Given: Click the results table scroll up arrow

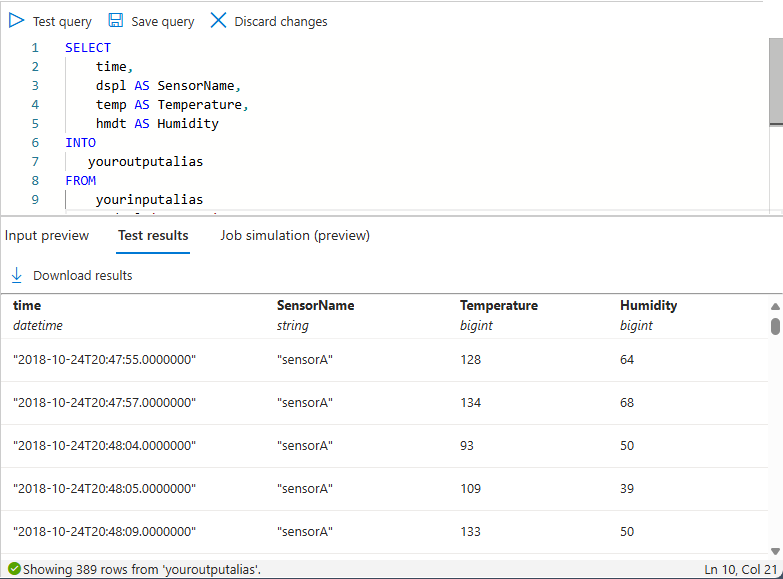Looking at the screenshot, I should (x=775, y=306).
